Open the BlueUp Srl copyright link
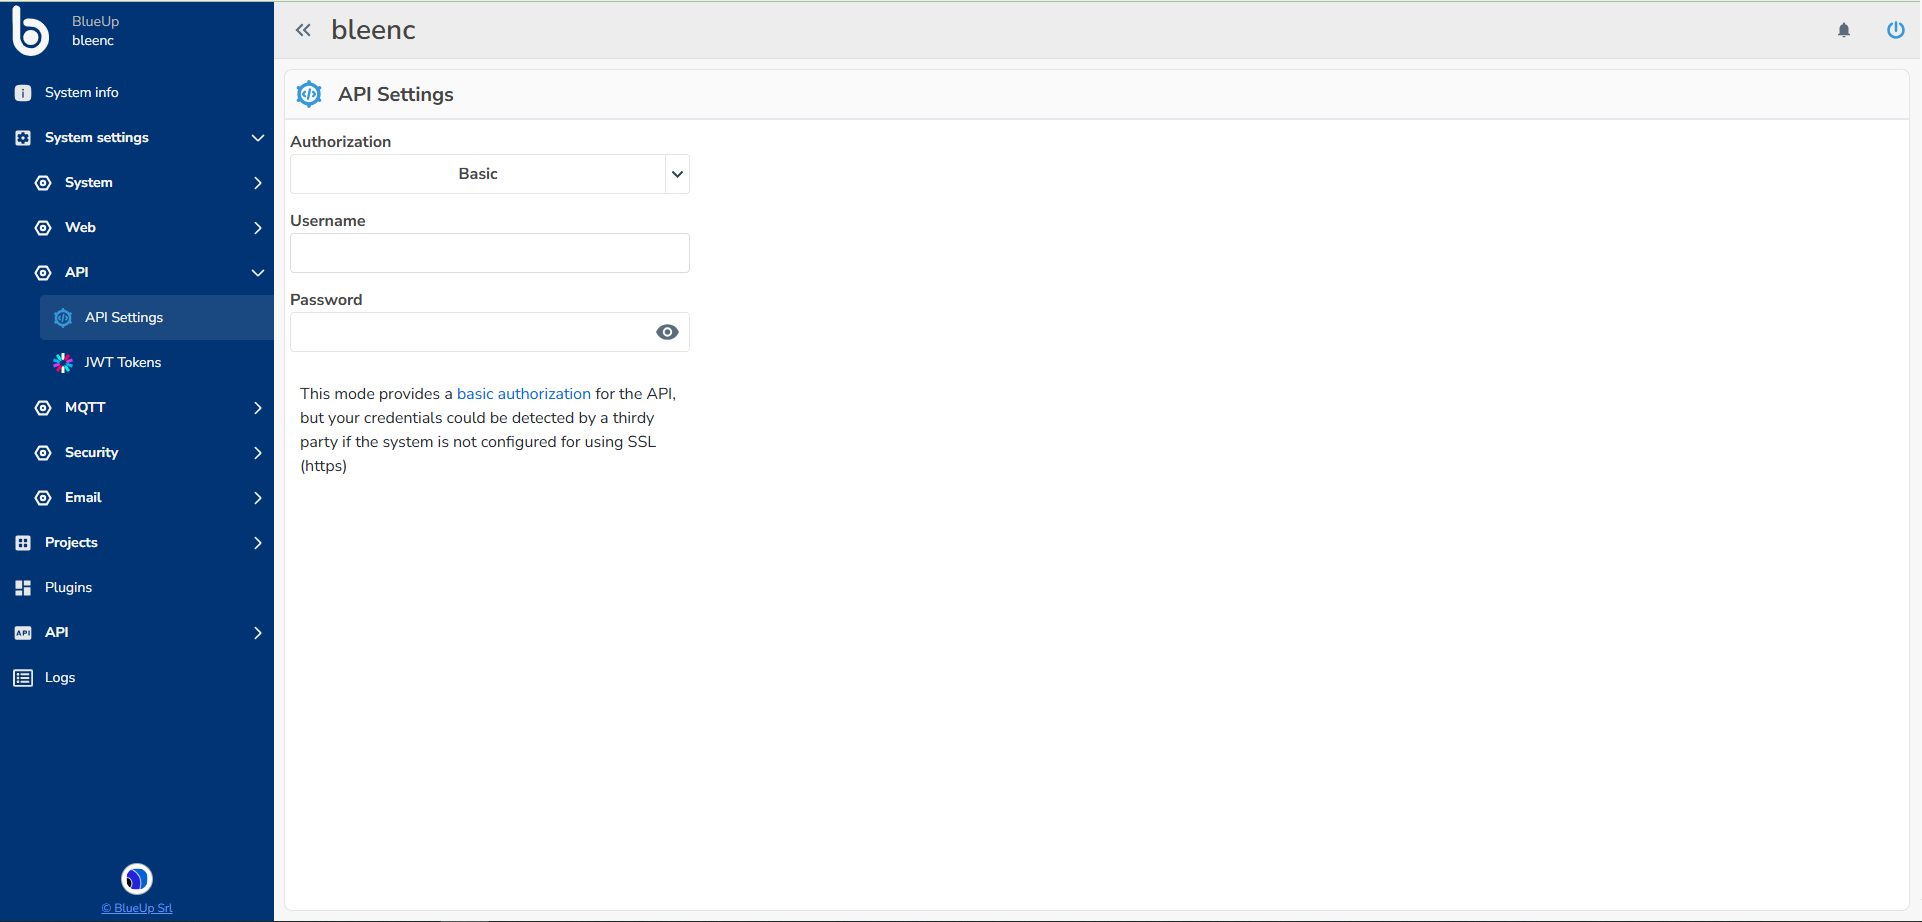 pyautogui.click(x=136, y=908)
